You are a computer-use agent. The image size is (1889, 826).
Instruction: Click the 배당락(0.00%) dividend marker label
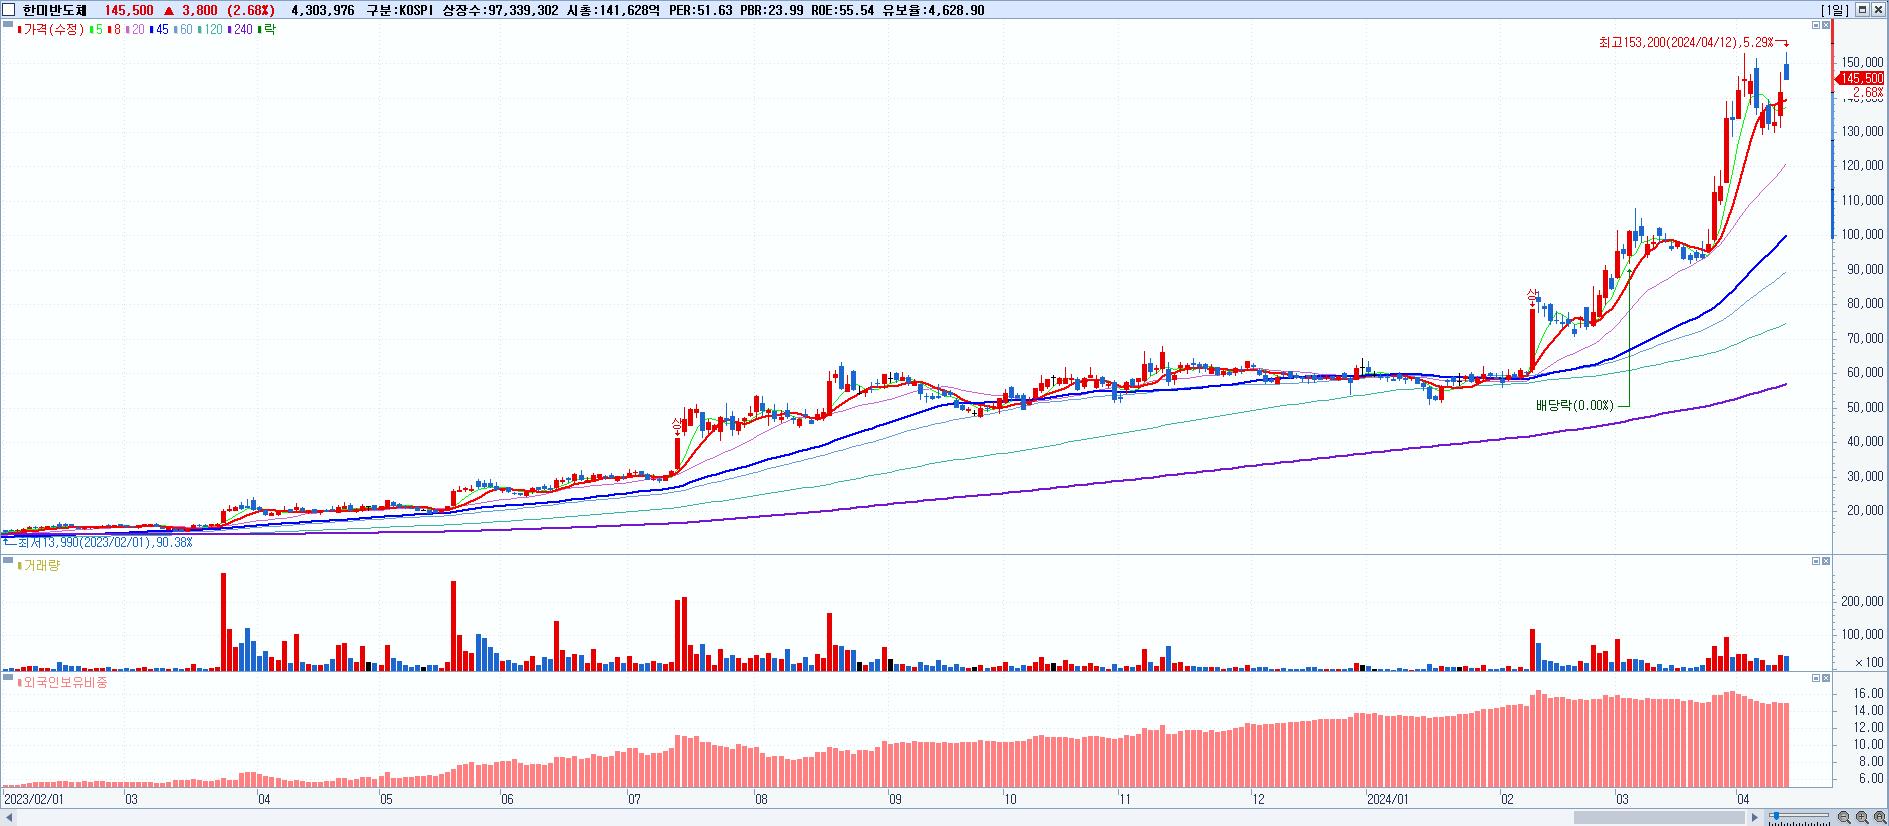(1575, 406)
